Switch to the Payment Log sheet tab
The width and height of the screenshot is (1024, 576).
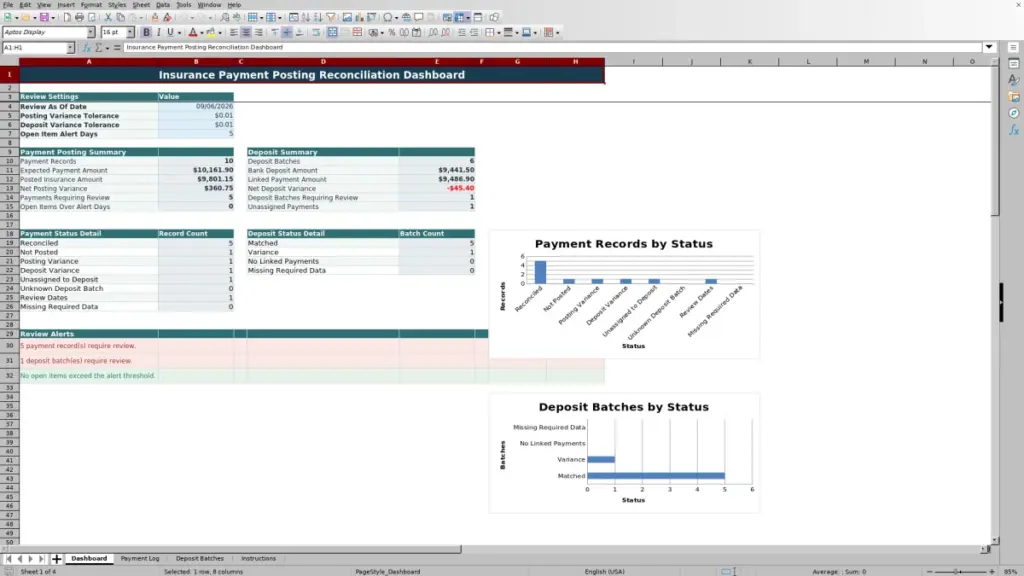point(140,559)
